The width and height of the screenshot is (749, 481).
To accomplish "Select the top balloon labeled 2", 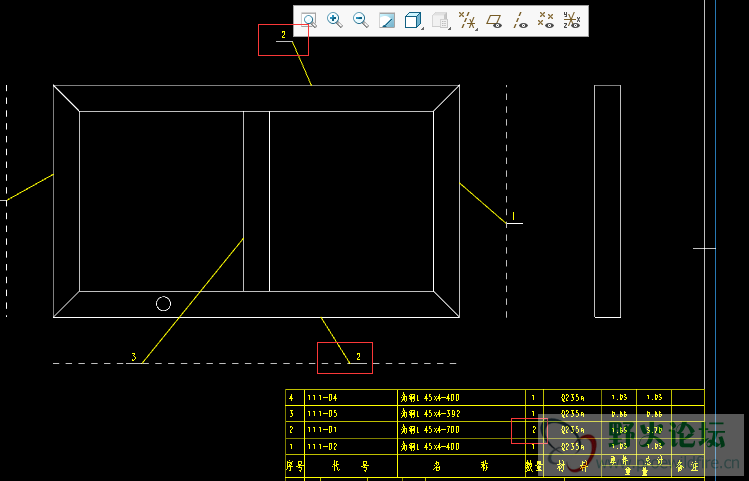I will click(283, 34).
